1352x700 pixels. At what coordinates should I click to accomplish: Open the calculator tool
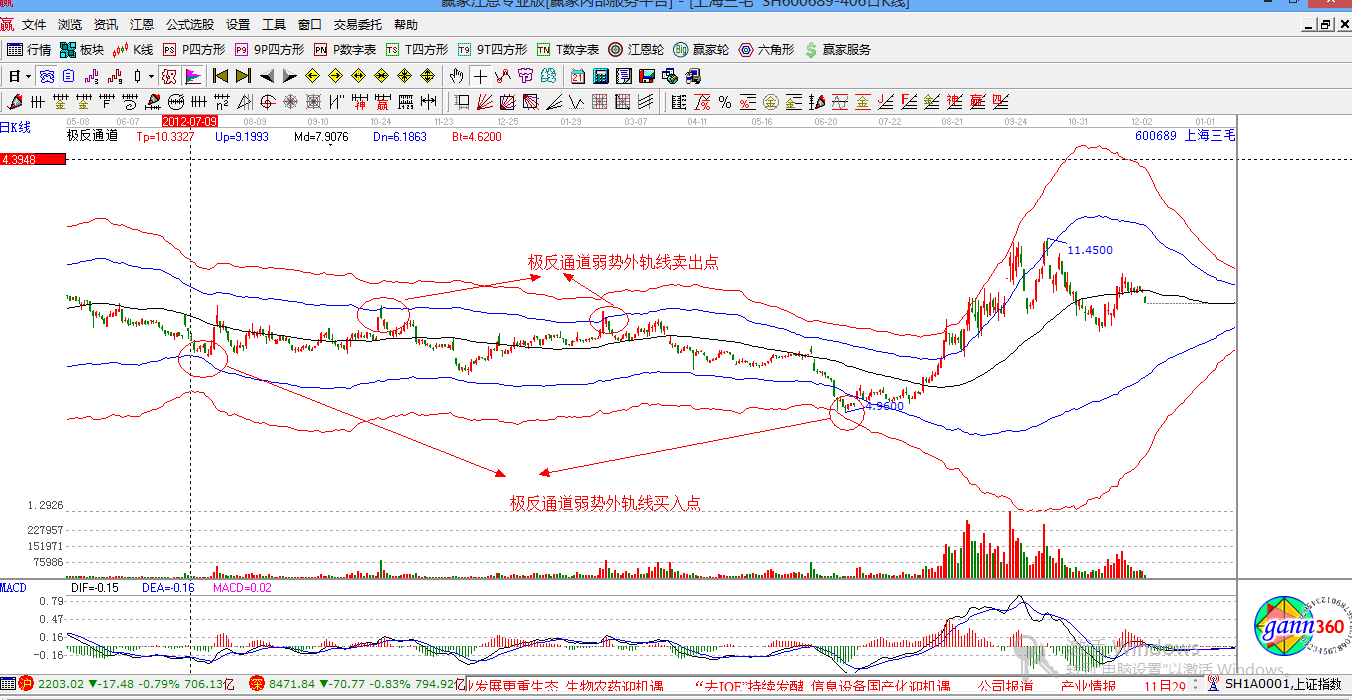click(601, 76)
